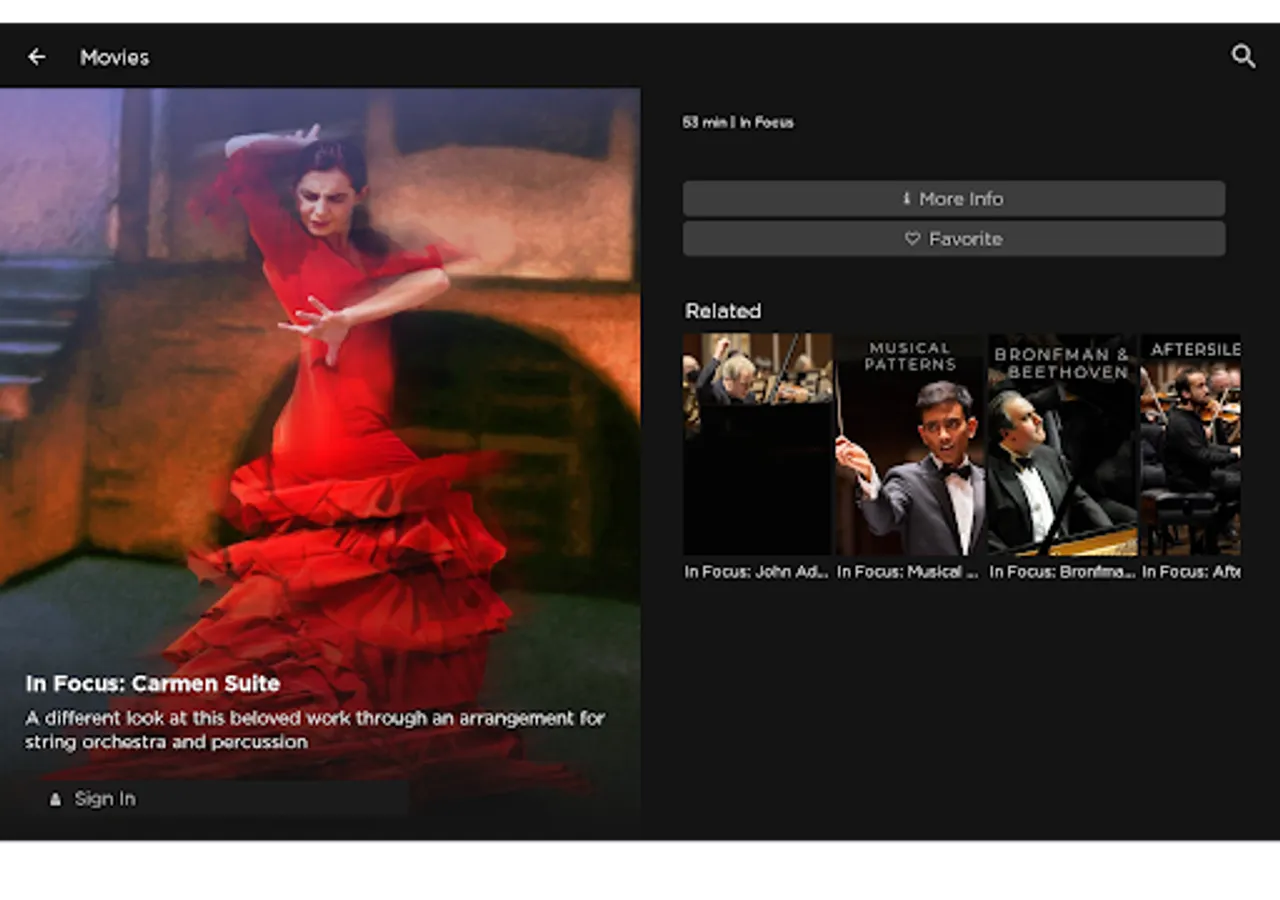Click the "In Focus: John Ad..." caption
This screenshot has height=900, width=1280.
756,572
